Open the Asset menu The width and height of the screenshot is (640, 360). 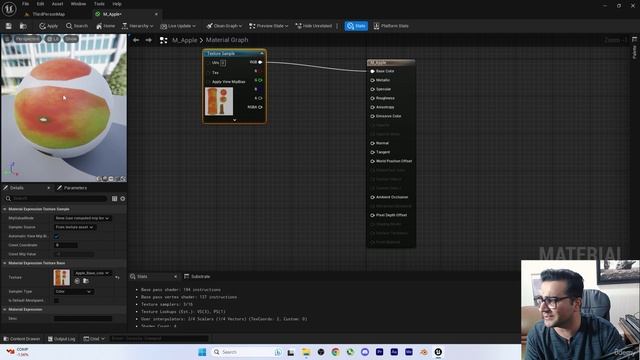[58, 4]
